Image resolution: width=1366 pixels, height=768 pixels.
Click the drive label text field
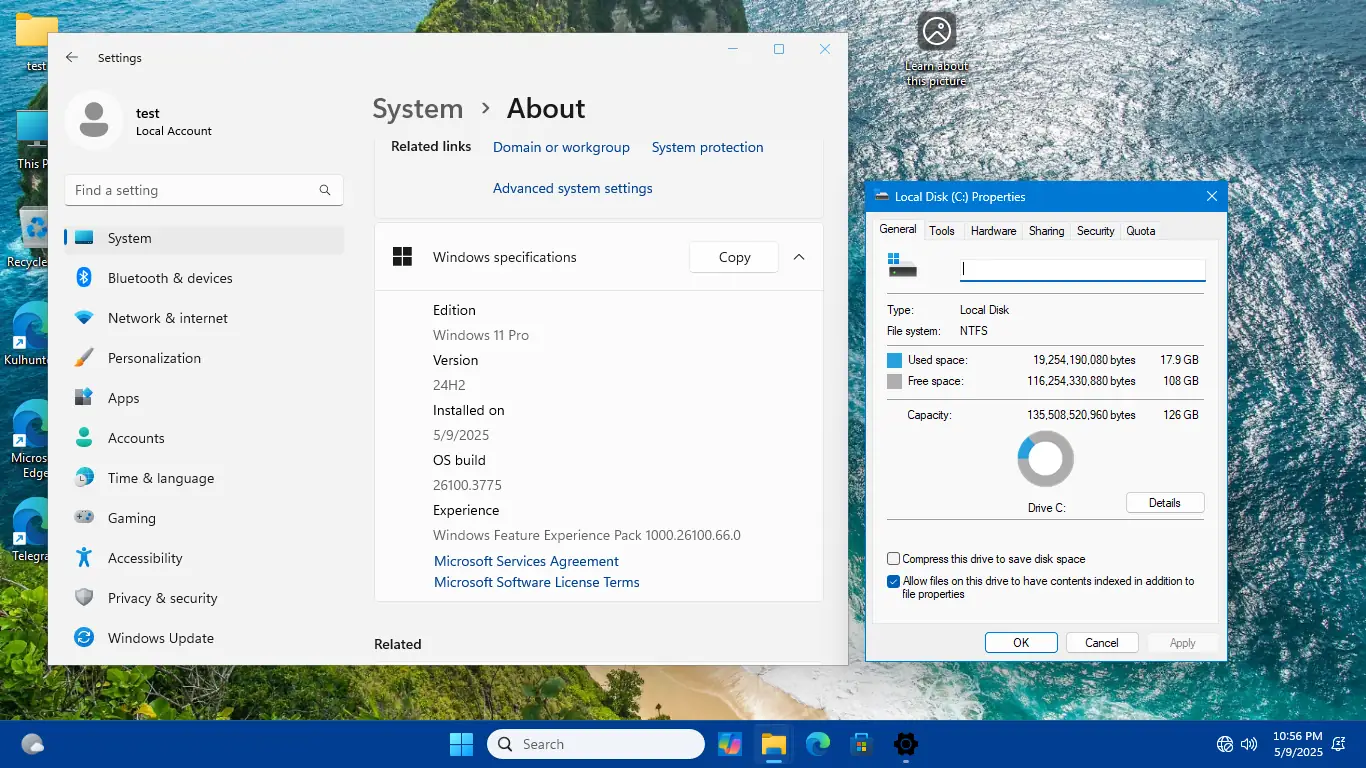(x=1082, y=269)
